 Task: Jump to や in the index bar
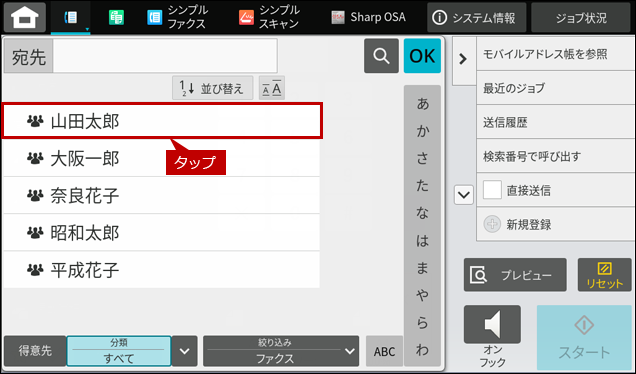click(422, 295)
